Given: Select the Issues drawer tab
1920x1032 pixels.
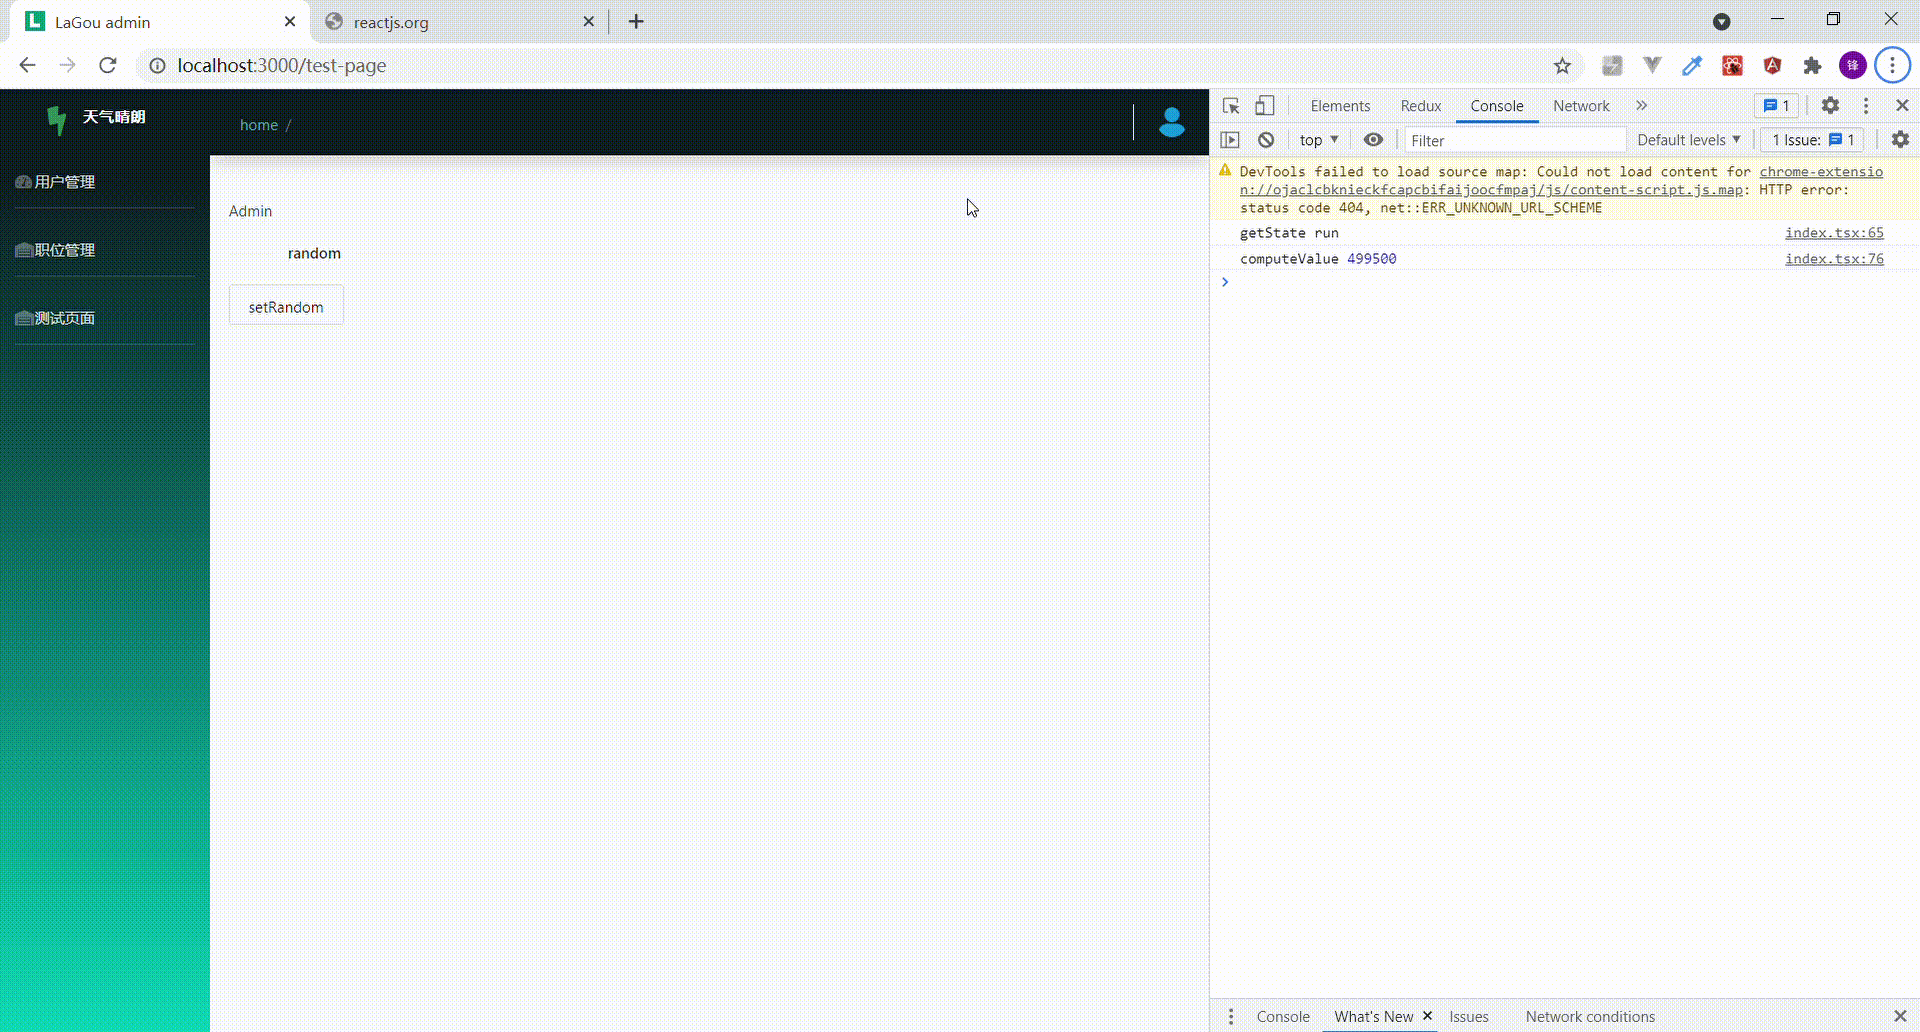Looking at the screenshot, I should point(1469,1016).
